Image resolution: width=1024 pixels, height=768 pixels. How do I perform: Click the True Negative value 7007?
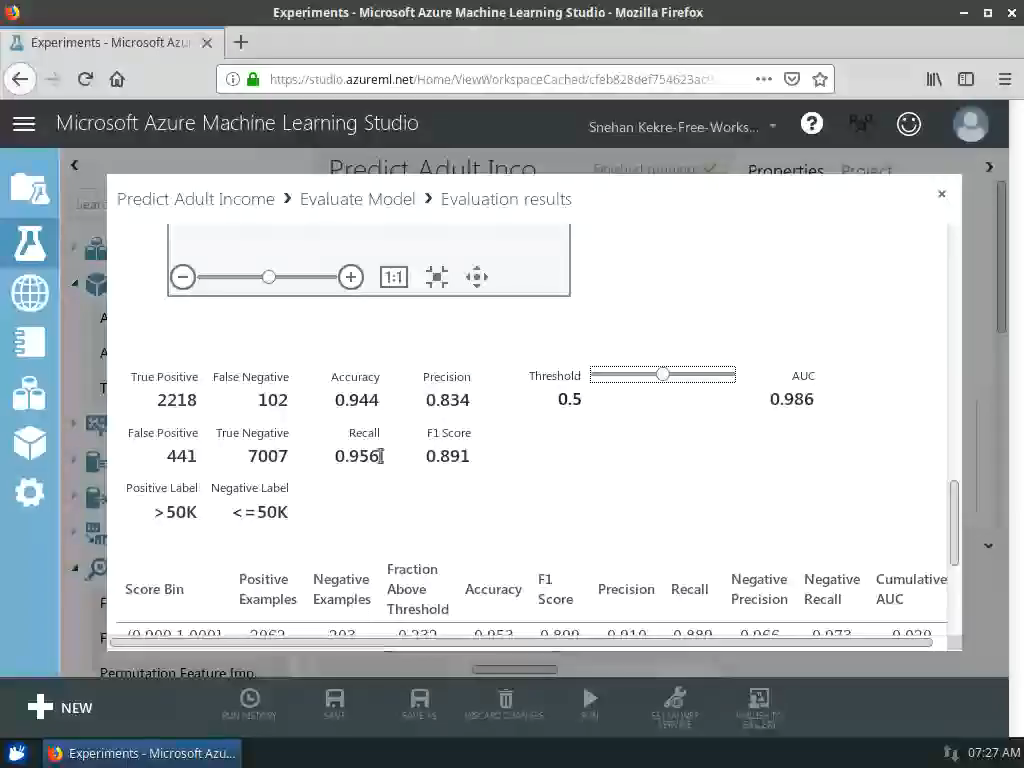(268, 456)
